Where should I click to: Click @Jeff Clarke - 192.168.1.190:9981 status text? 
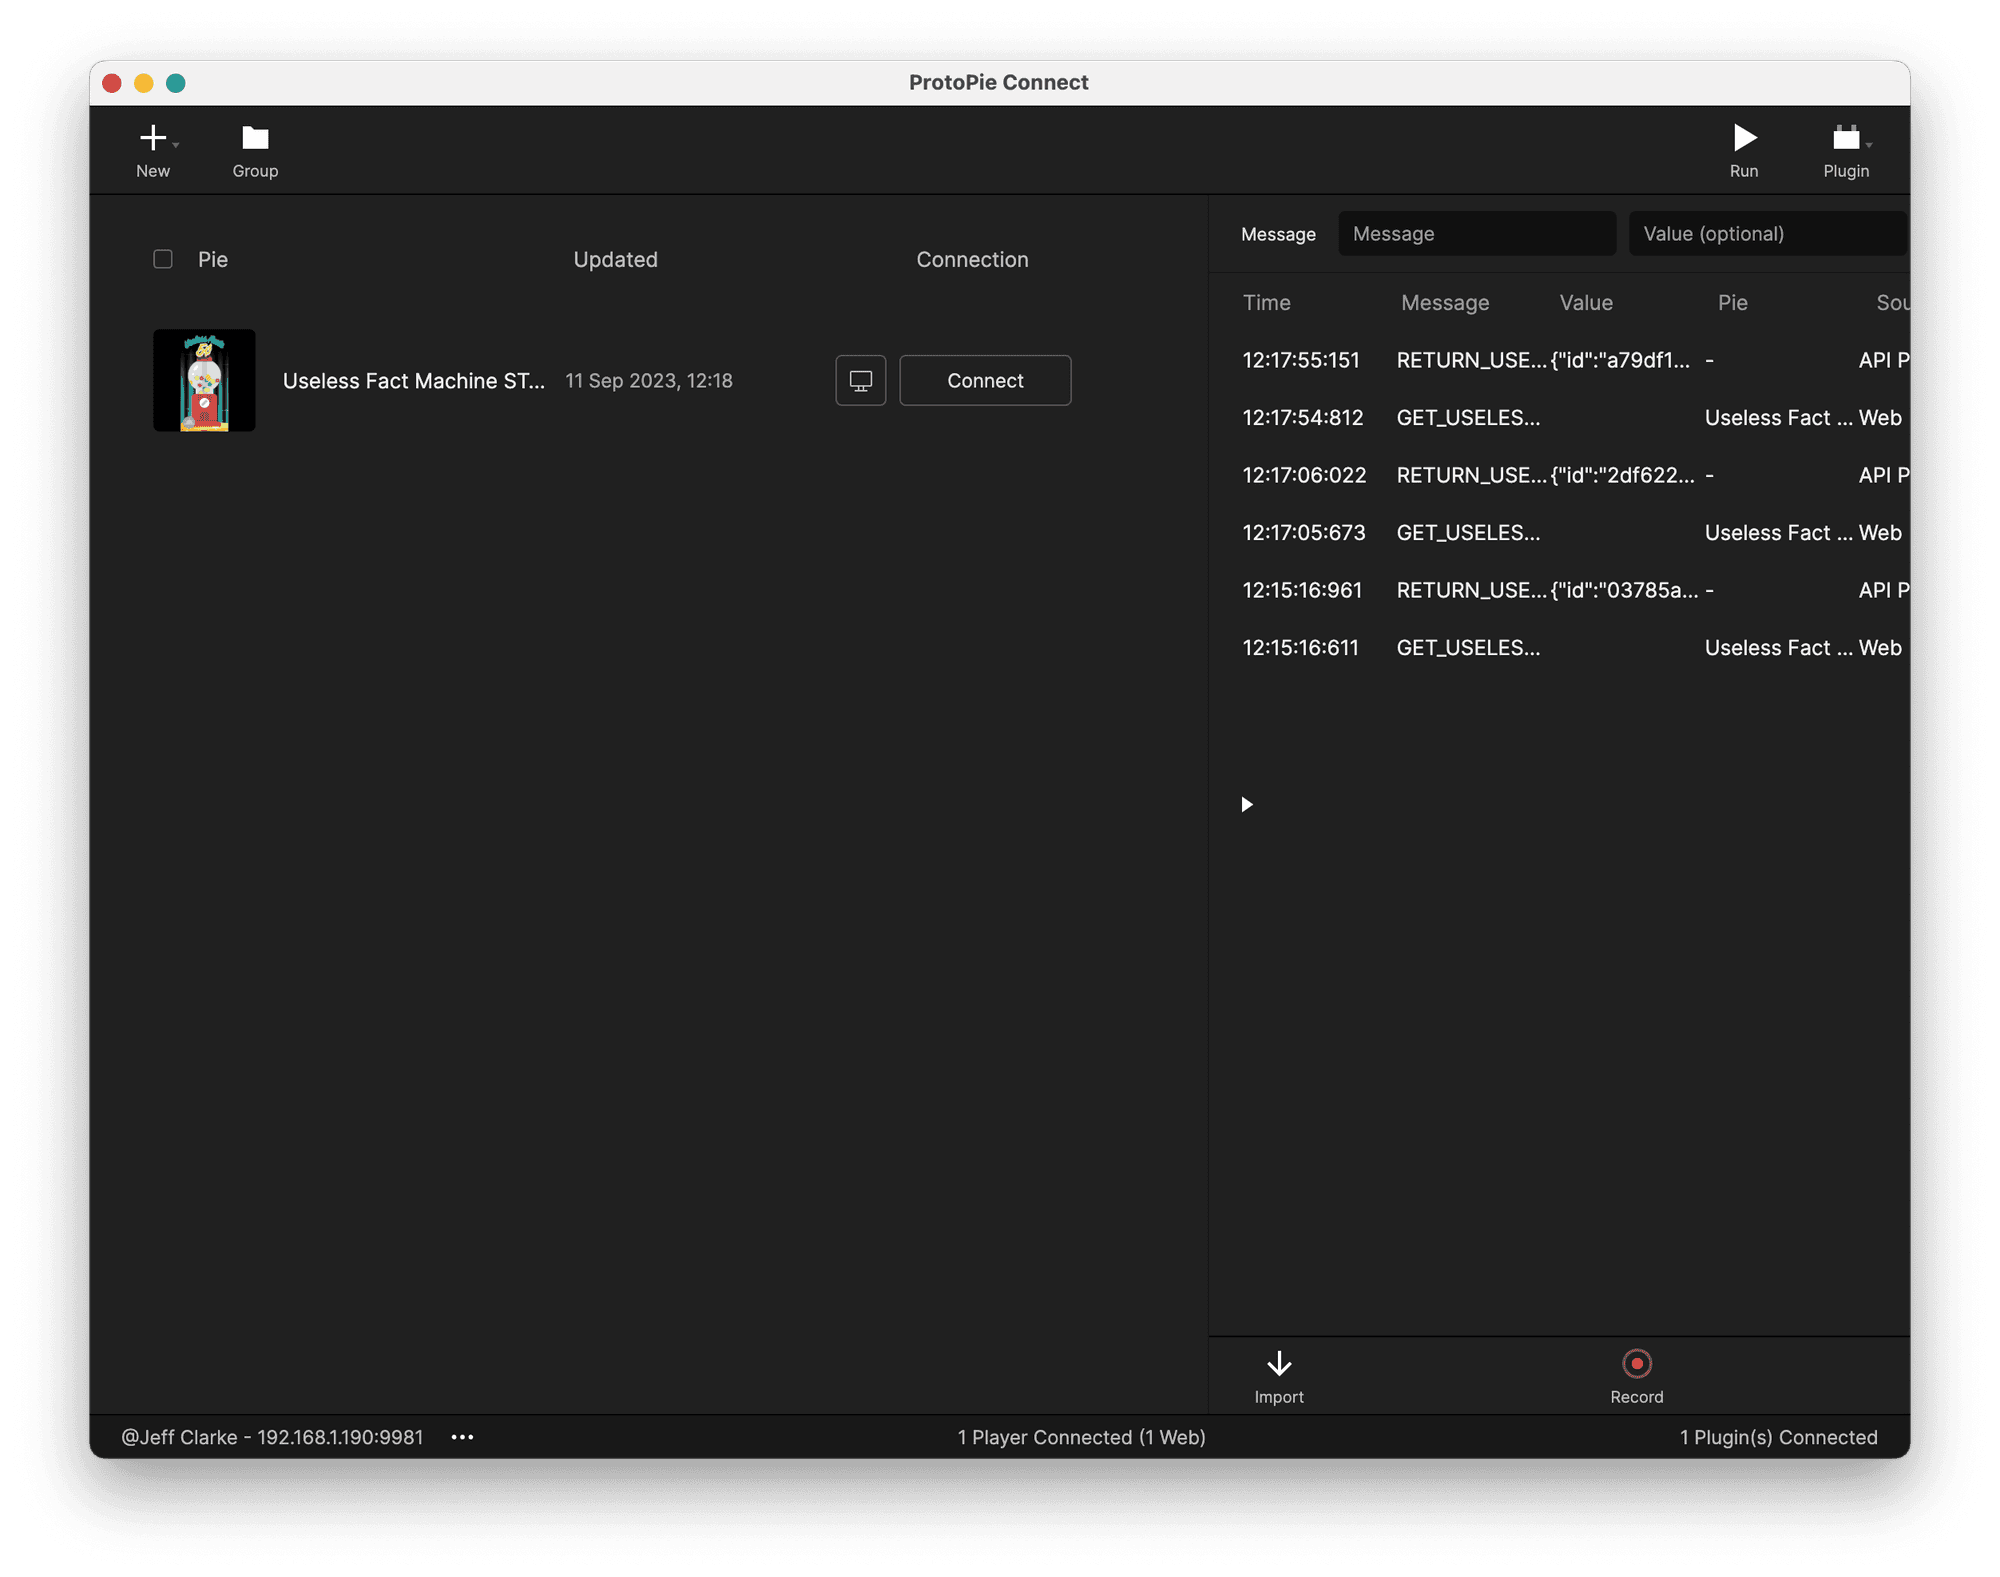click(x=272, y=1437)
